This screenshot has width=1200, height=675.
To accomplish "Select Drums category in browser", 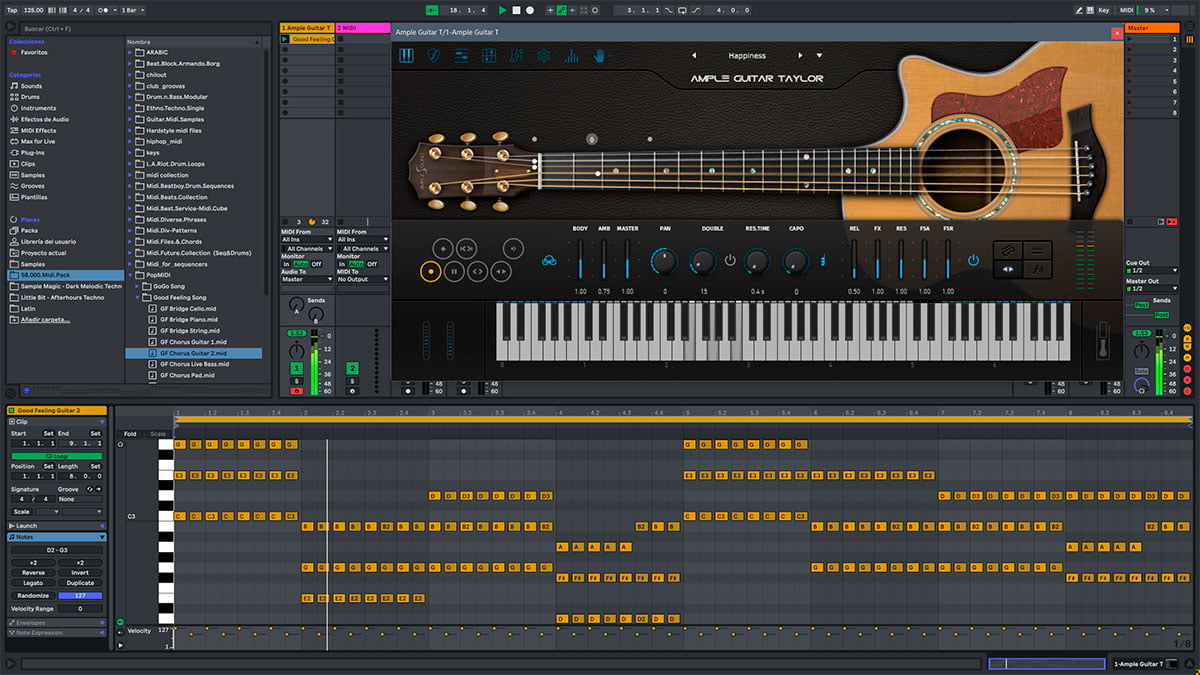I will [x=31, y=97].
